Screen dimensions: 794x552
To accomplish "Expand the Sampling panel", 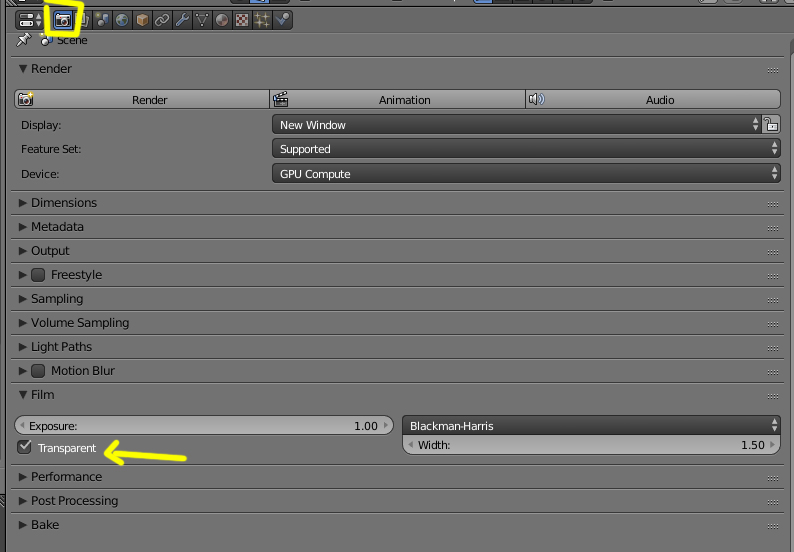I will point(23,299).
